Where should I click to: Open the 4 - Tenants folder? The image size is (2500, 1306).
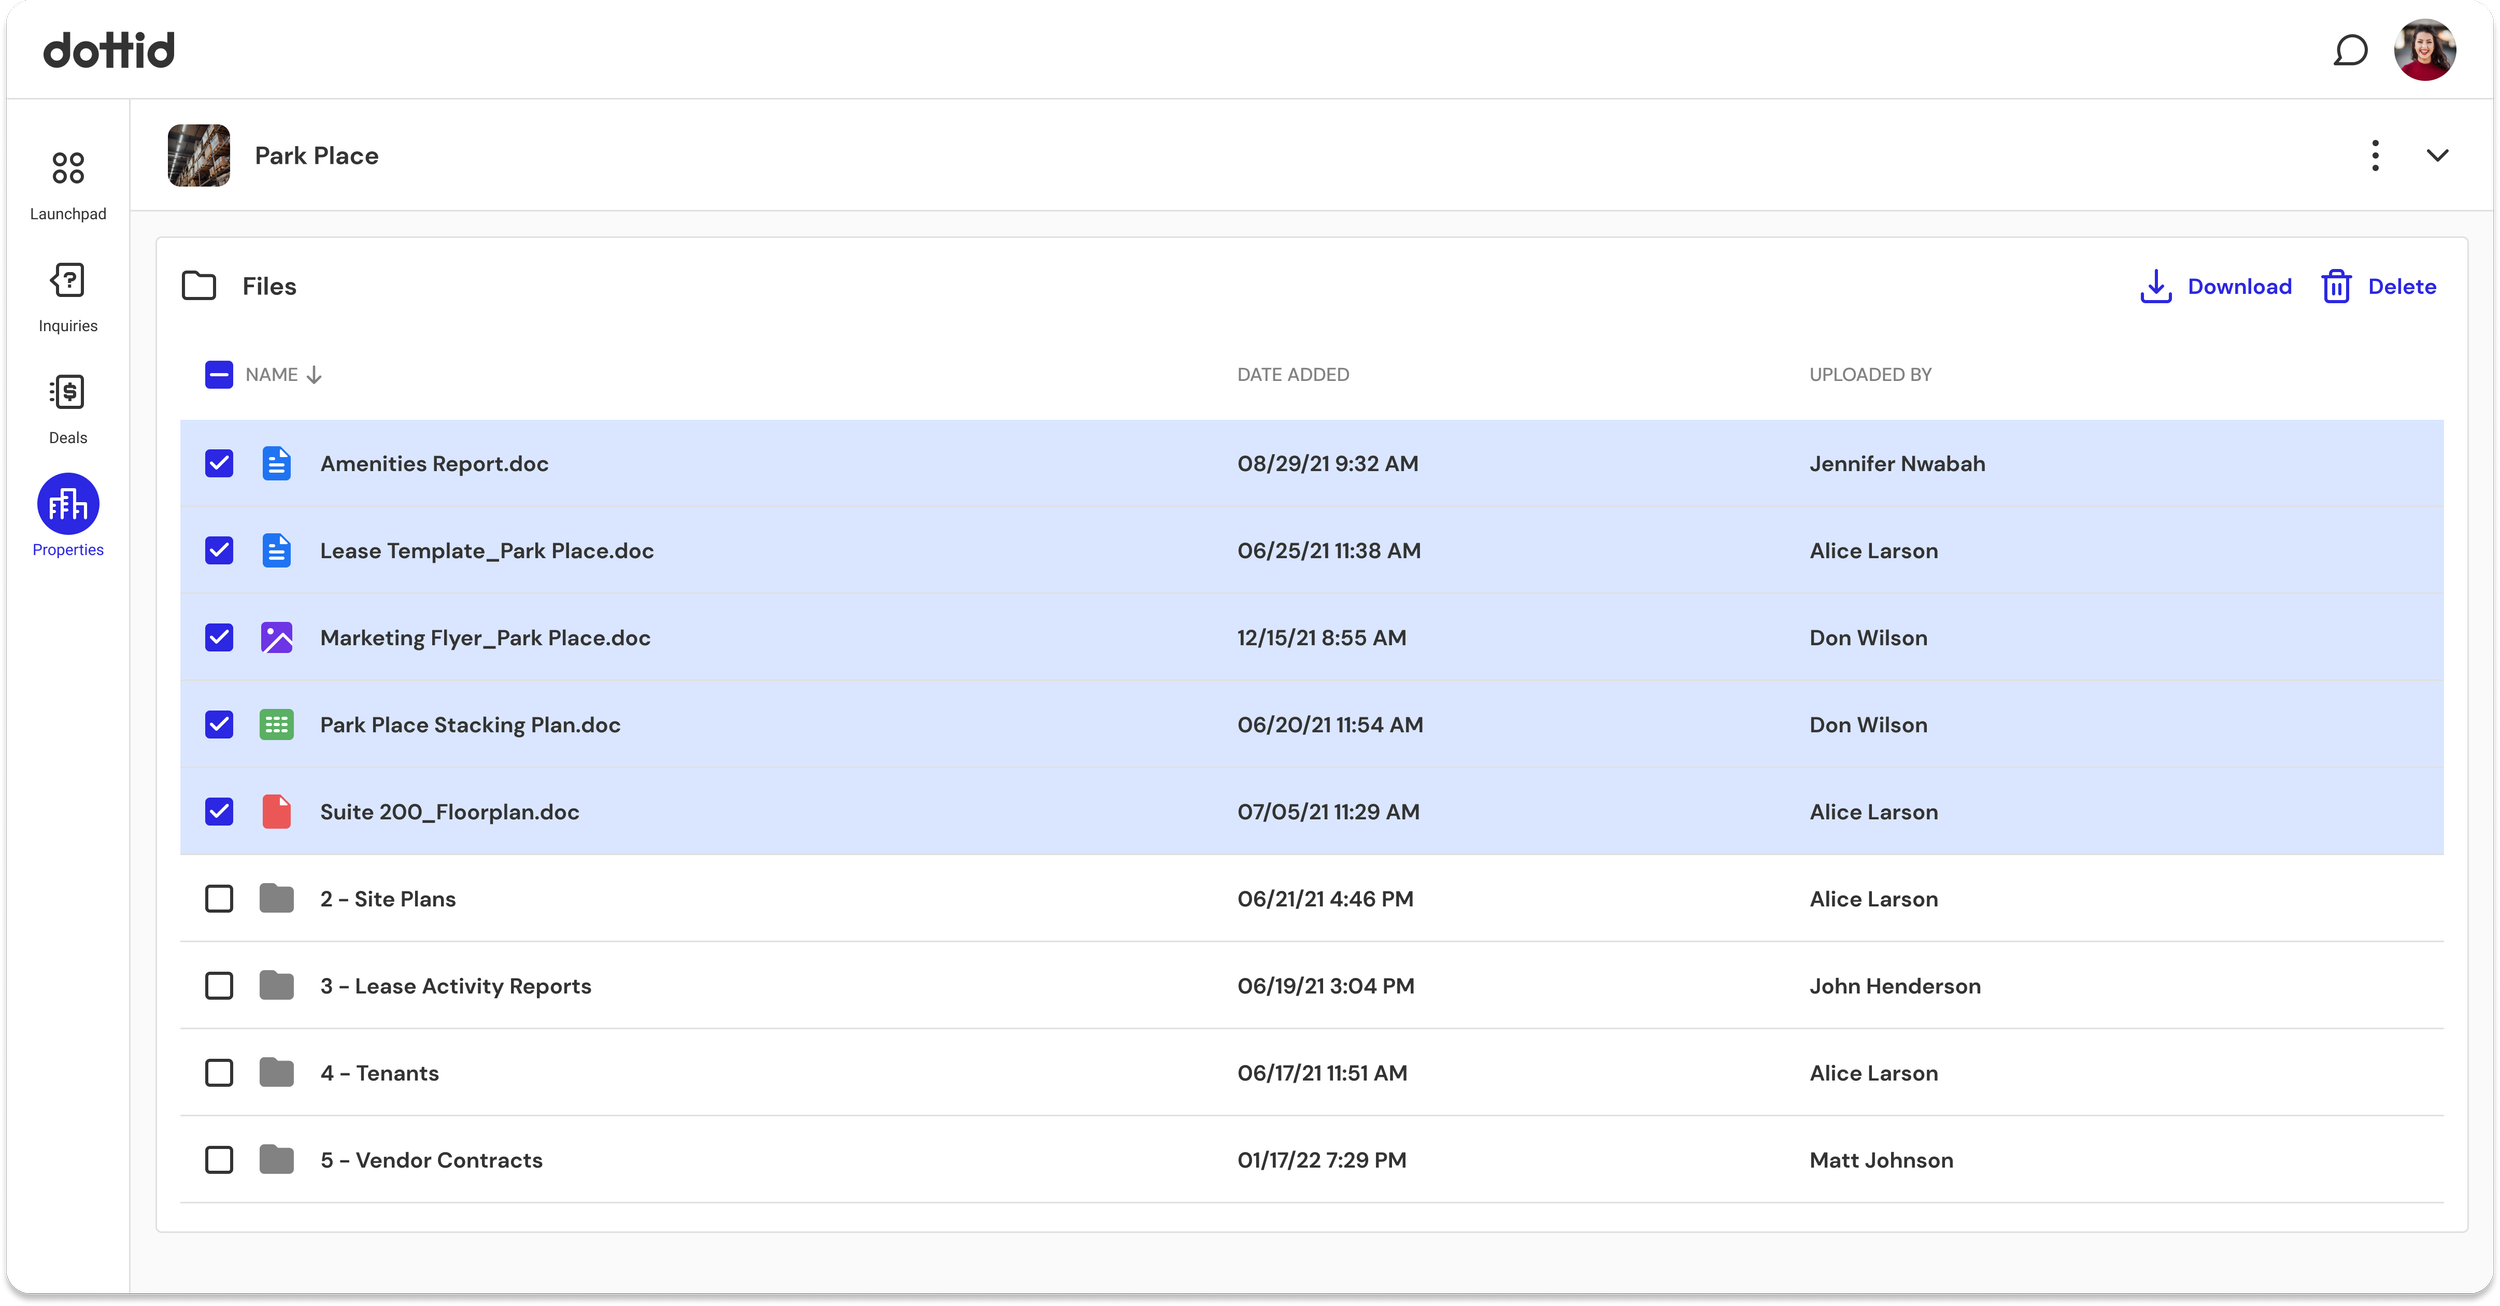(x=379, y=1073)
